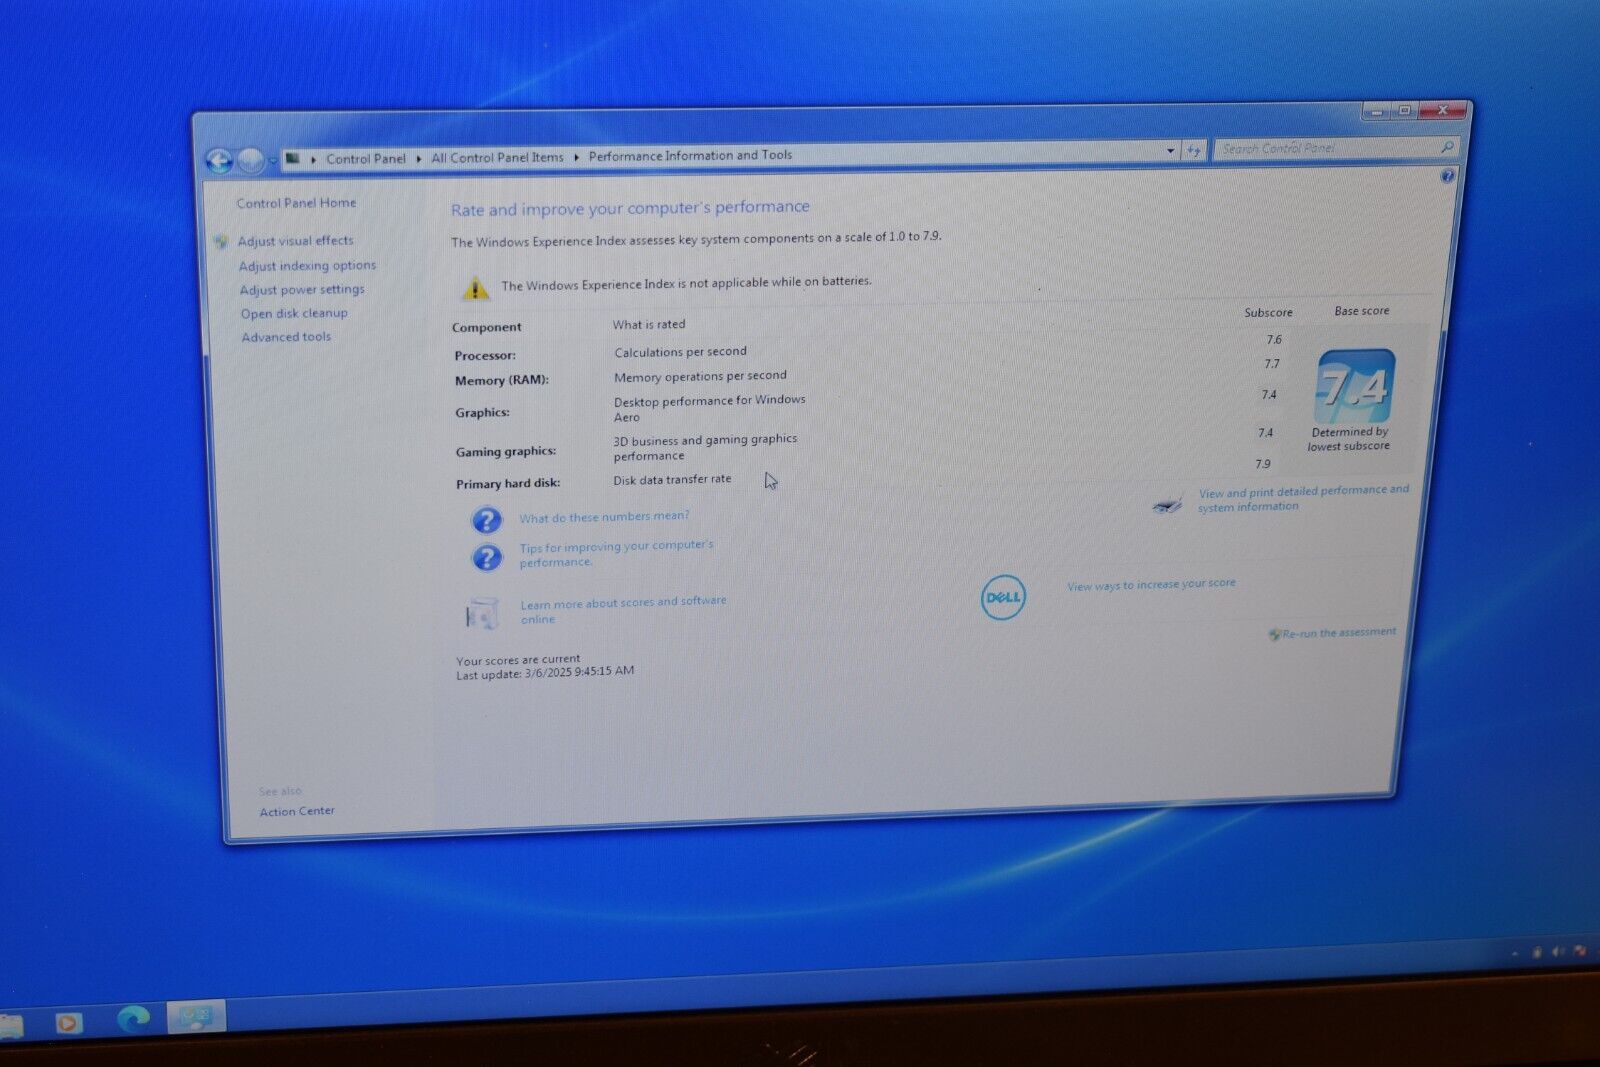Open Learn more about scores and software online
This screenshot has height=1067, width=1600.
(x=623, y=610)
